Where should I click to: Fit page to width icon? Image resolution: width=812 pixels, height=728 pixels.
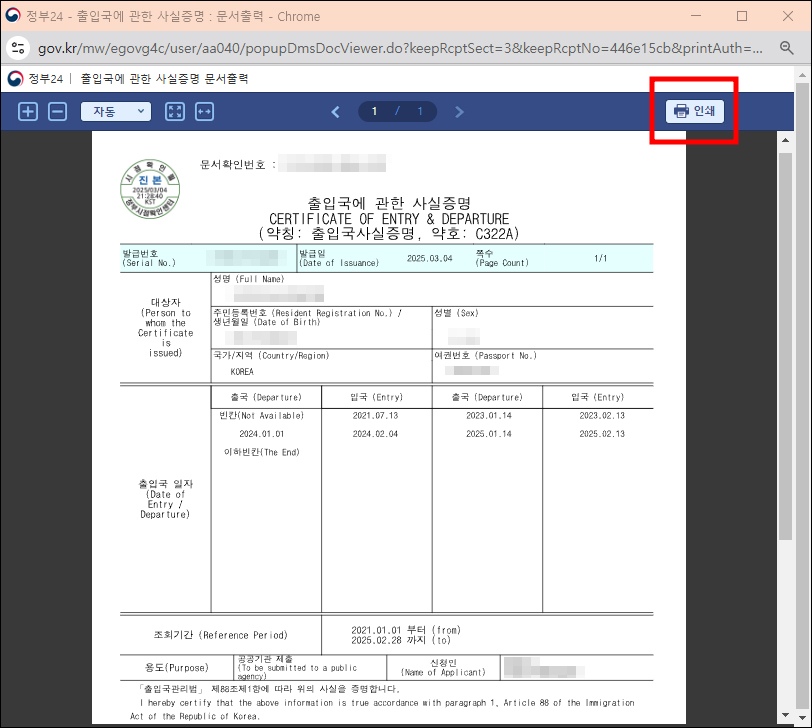click(205, 111)
